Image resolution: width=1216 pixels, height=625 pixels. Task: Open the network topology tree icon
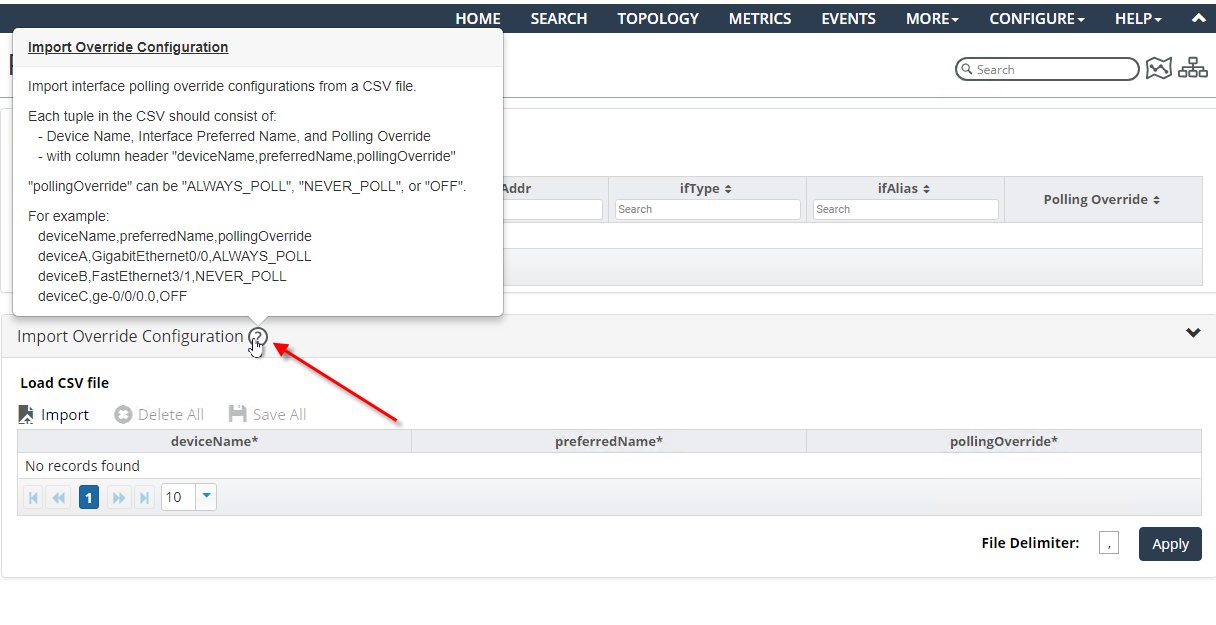pyautogui.click(x=1193, y=68)
